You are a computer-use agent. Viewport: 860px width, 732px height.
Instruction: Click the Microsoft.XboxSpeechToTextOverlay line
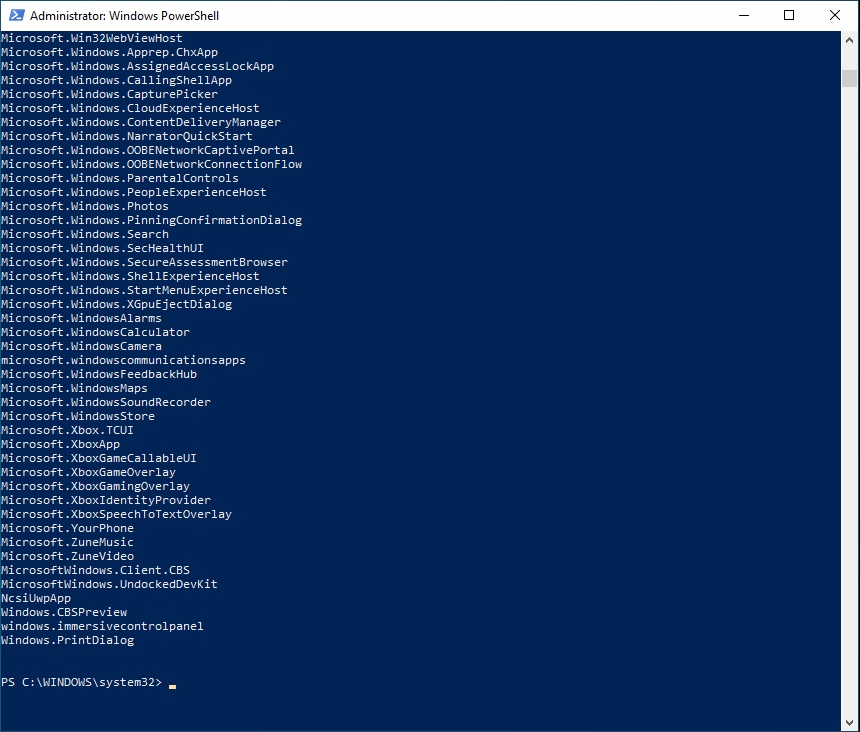tap(116, 514)
